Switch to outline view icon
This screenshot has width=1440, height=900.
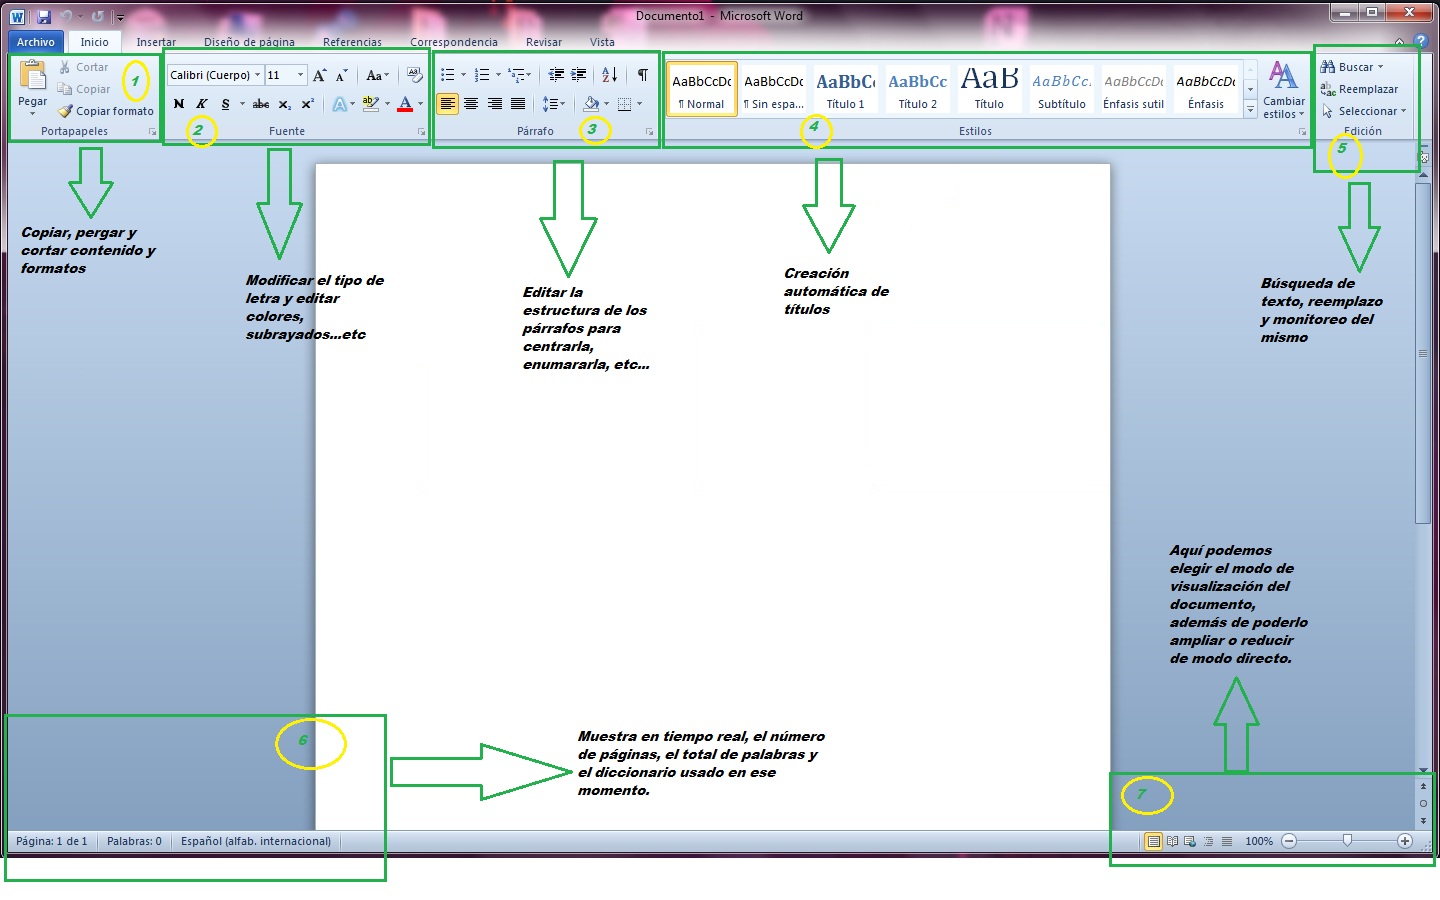click(1209, 841)
